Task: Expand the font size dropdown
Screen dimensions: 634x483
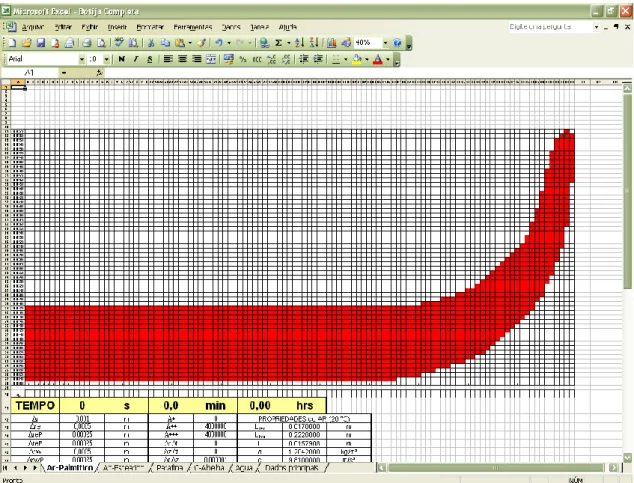Action: tap(106, 59)
